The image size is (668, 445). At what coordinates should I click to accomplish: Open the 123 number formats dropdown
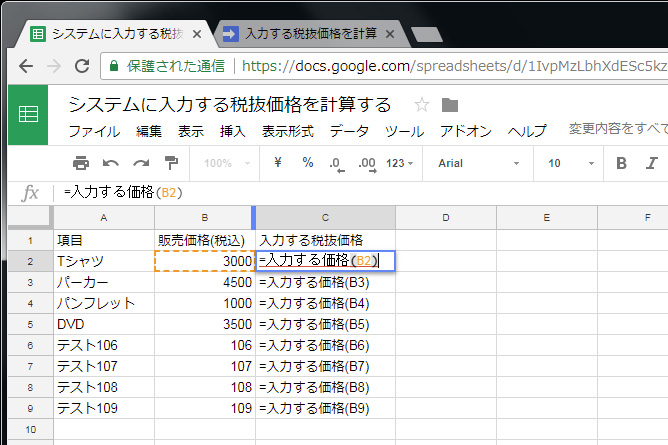(x=400, y=163)
